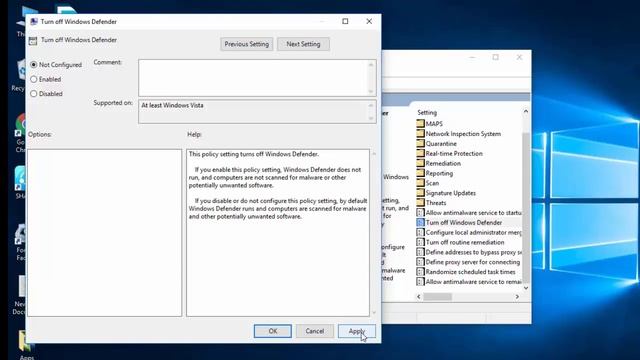Click the Turn off Windows Defender list icon
The width and height of the screenshot is (640, 360).
click(x=420, y=222)
